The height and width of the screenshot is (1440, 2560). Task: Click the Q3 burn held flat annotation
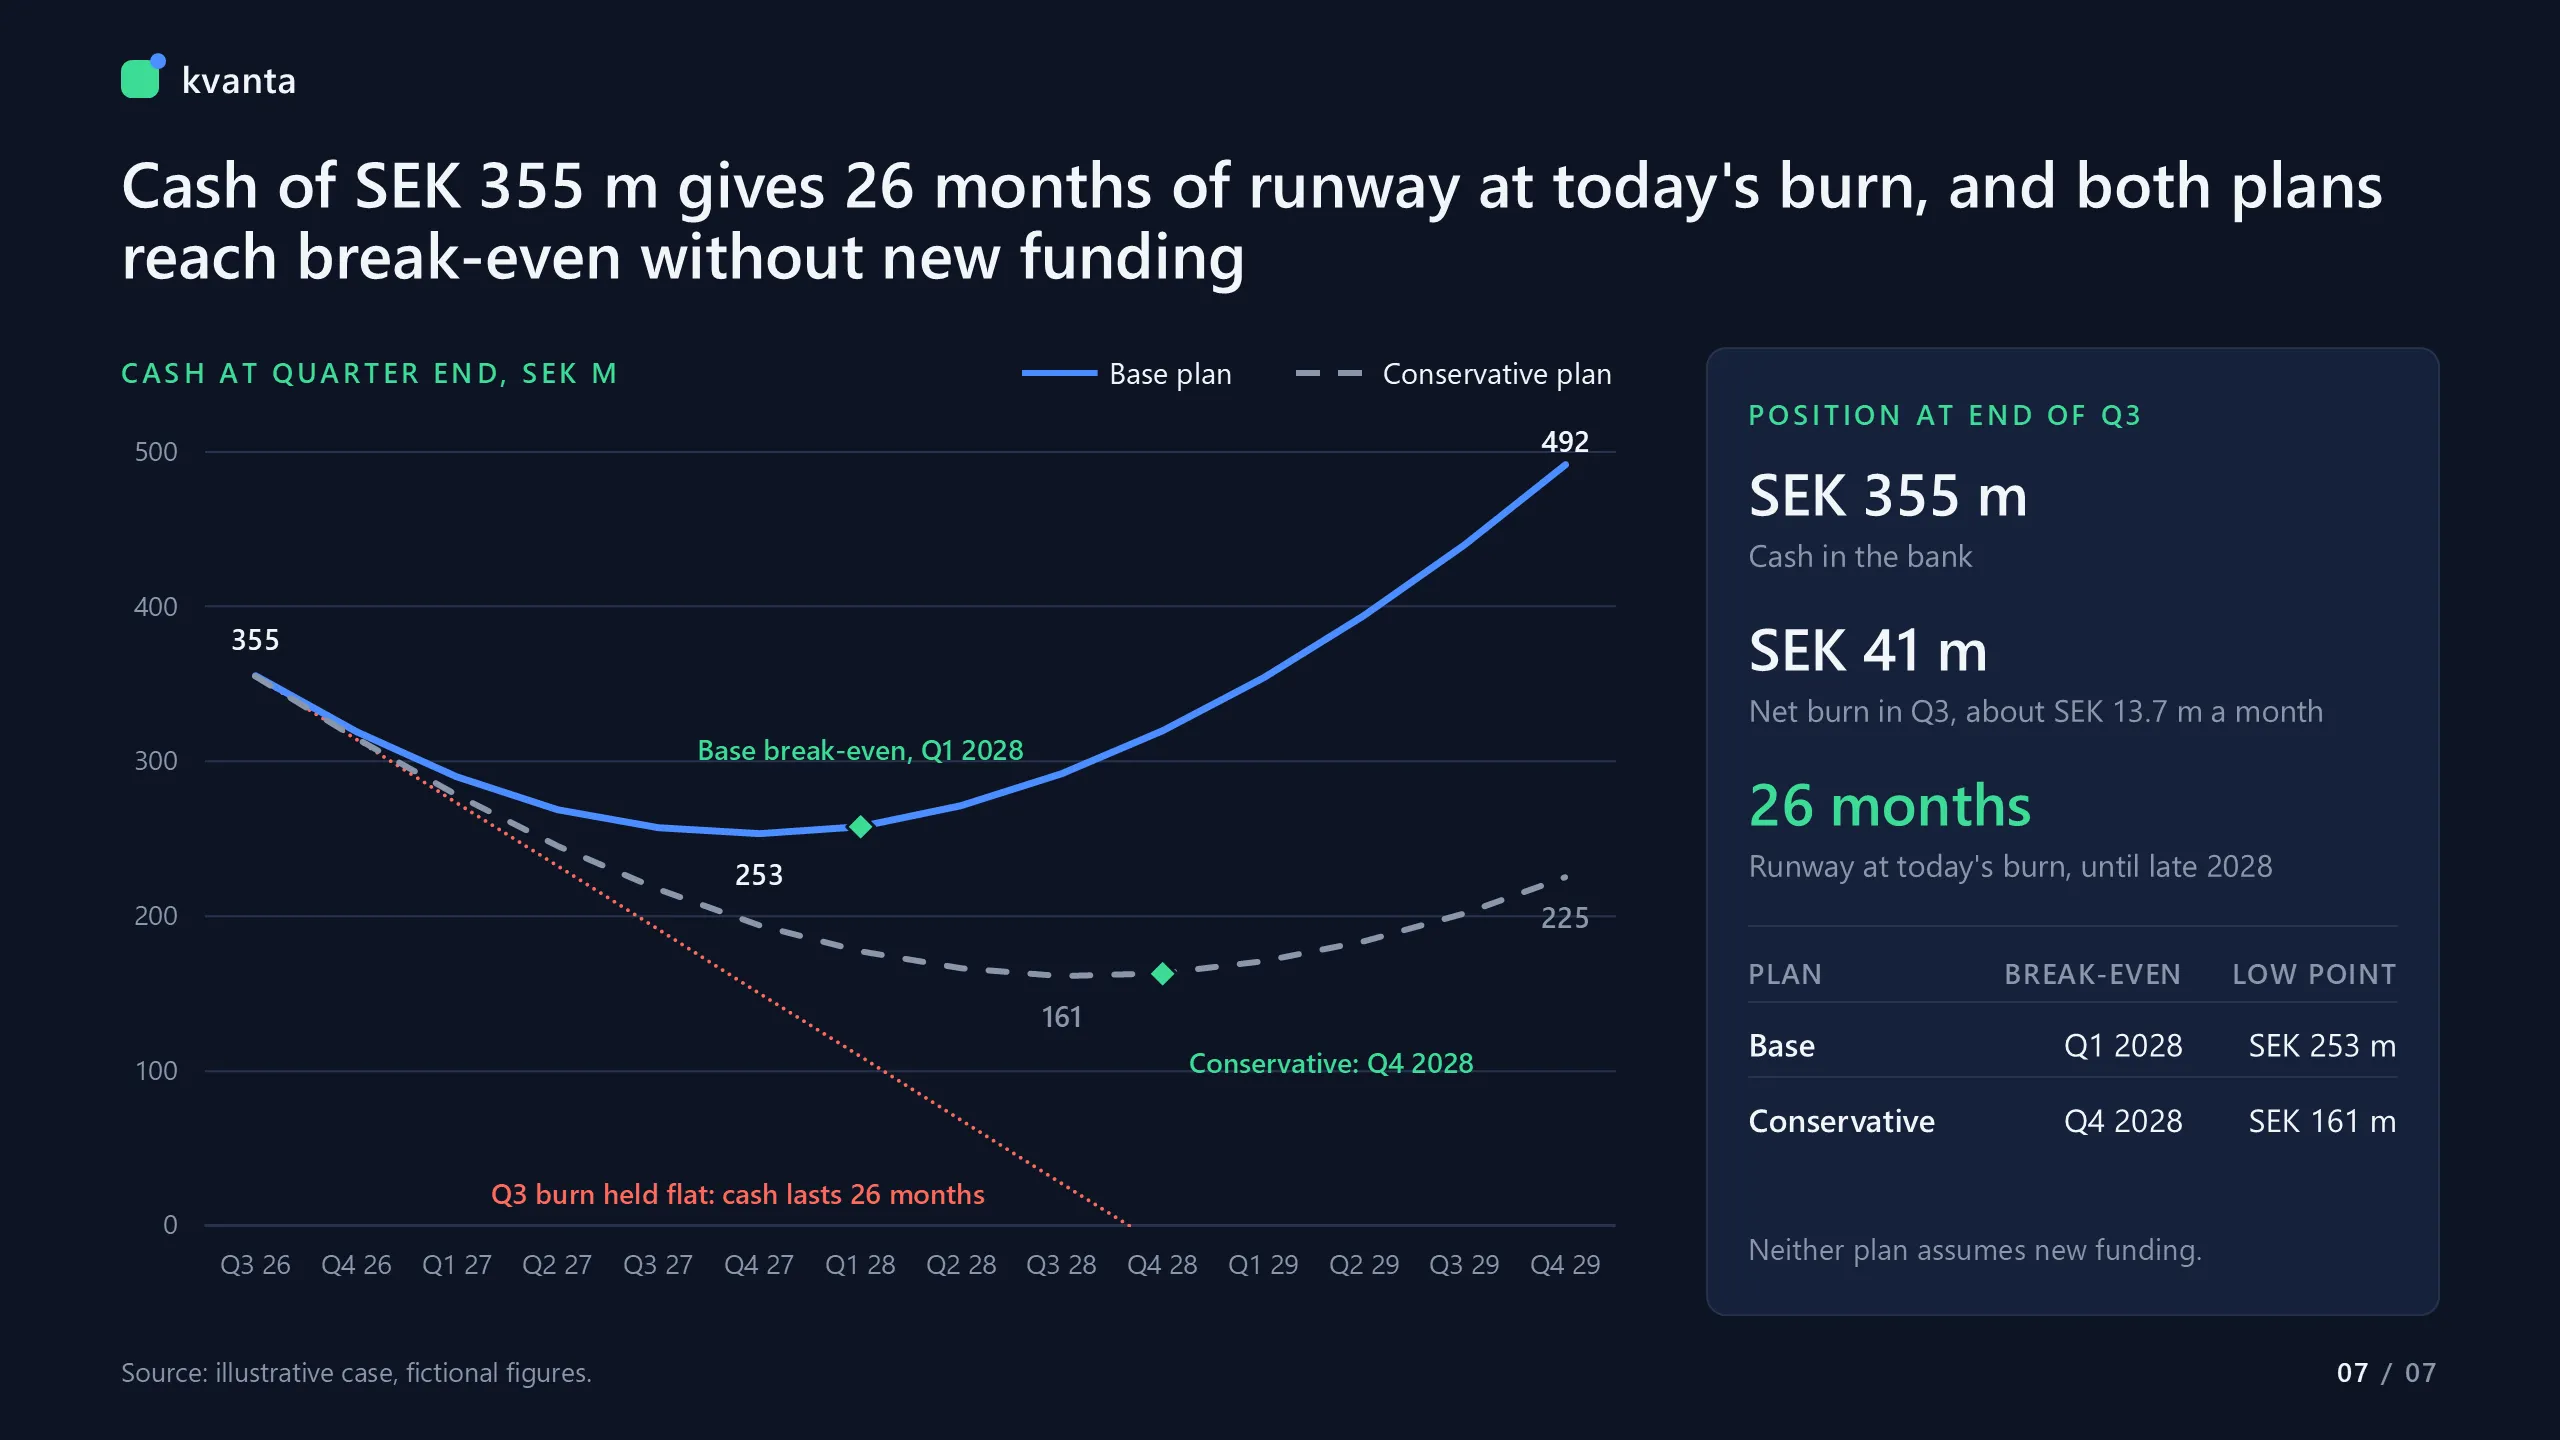click(x=737, y=1194)
